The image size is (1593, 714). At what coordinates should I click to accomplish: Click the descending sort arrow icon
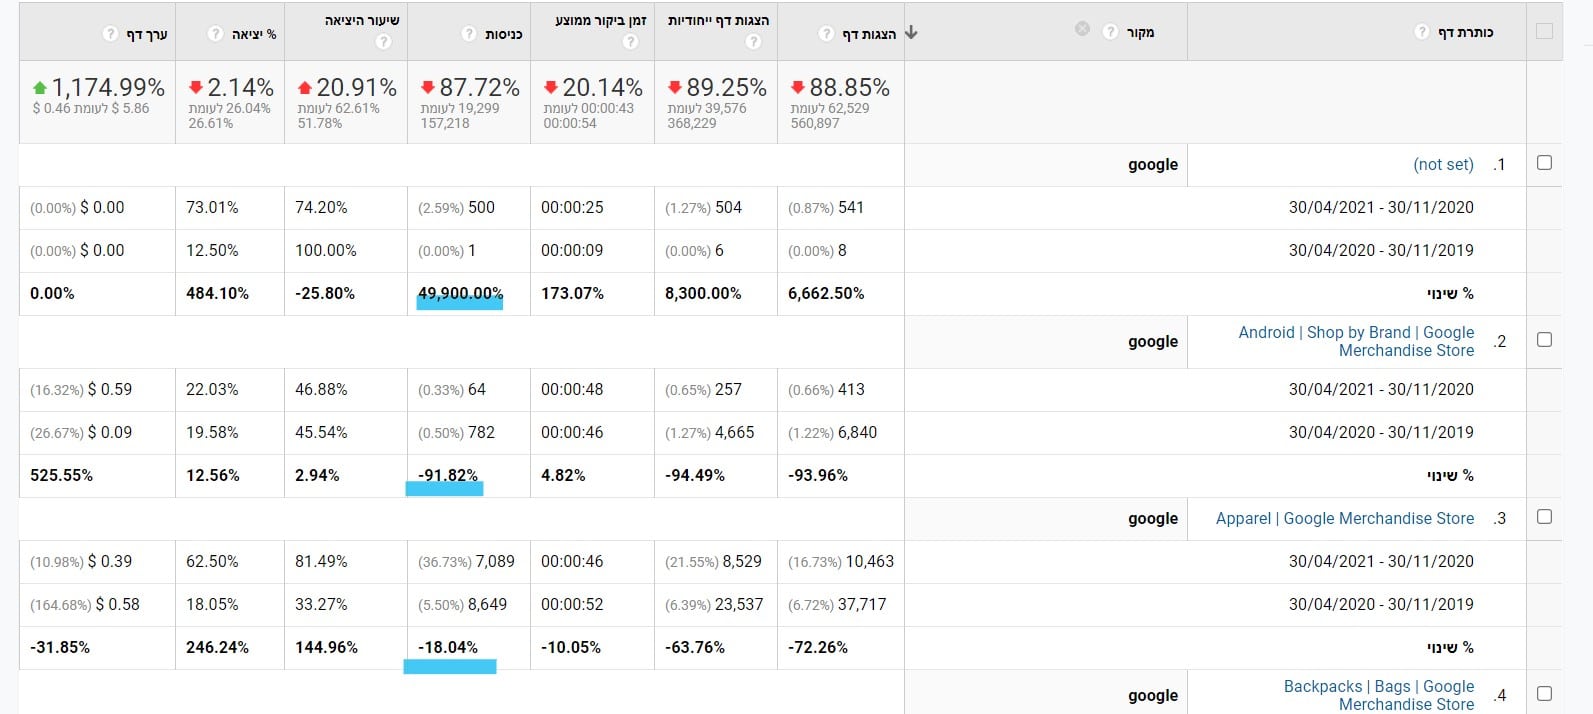pos(911,32)
